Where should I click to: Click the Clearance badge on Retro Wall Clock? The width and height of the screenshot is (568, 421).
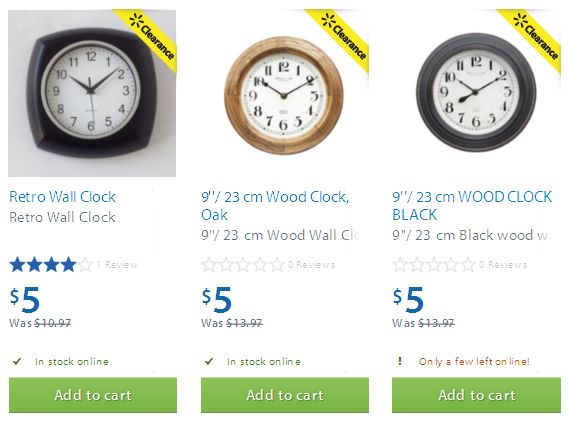click(x=150, y=37)
